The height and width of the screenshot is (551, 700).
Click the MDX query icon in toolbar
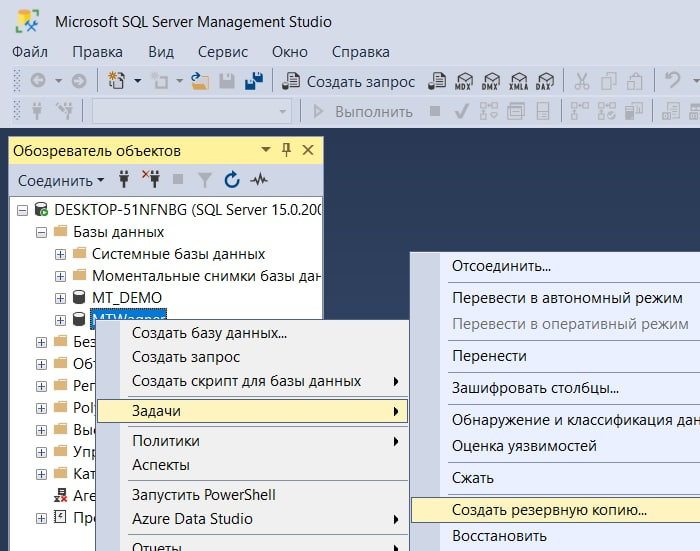pos(464,82)
